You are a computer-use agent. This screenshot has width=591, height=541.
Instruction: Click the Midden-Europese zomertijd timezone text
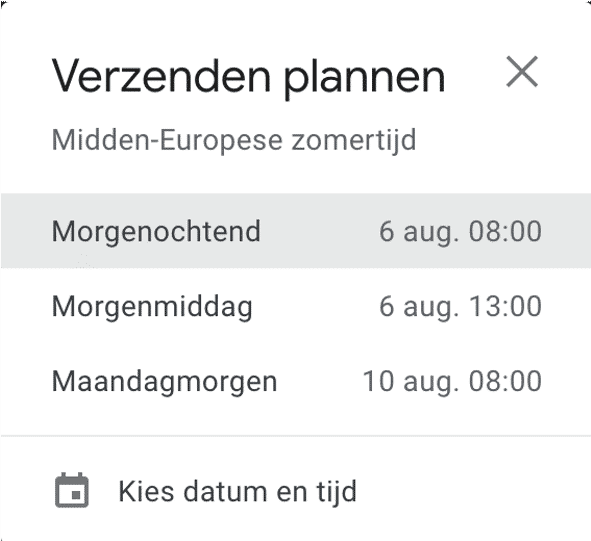(x=234, y=141)
